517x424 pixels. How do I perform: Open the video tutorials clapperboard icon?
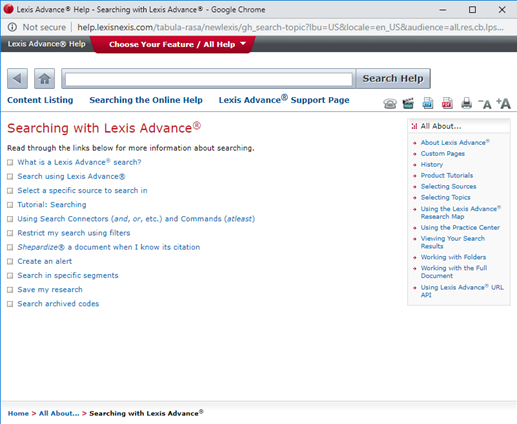tap(408, 104)
